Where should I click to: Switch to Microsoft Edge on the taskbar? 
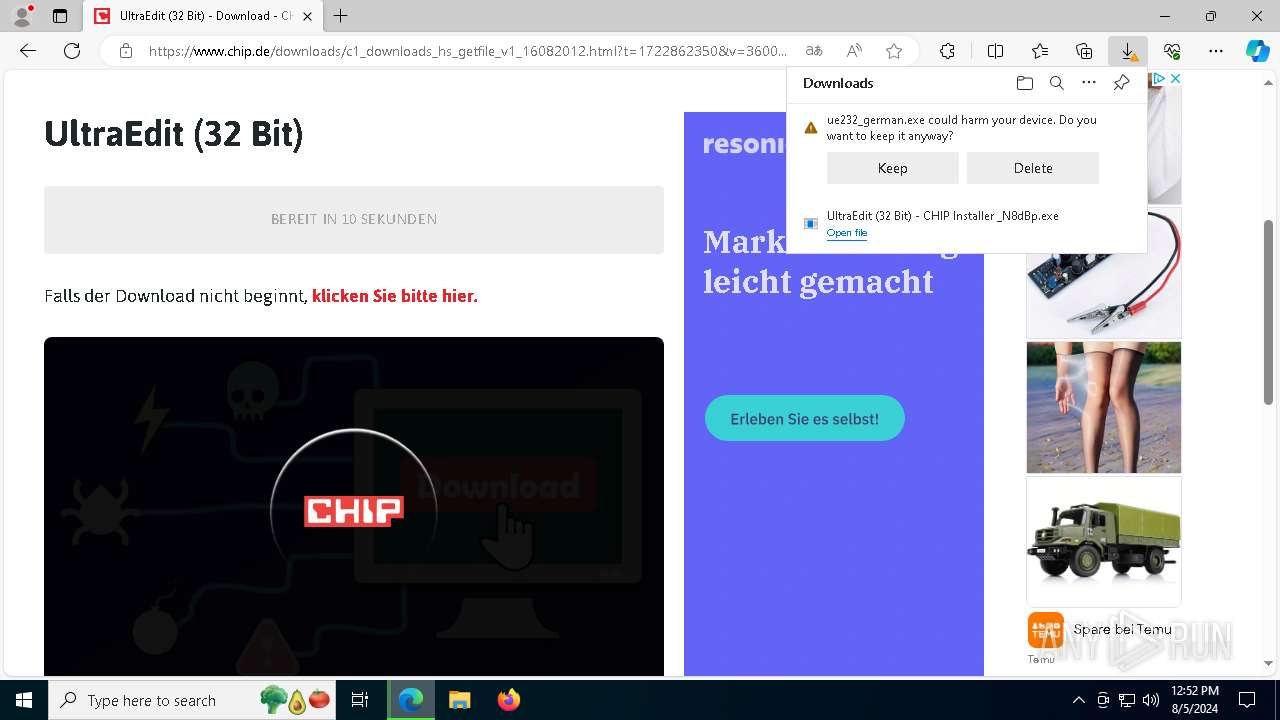[x=411, y=700]
